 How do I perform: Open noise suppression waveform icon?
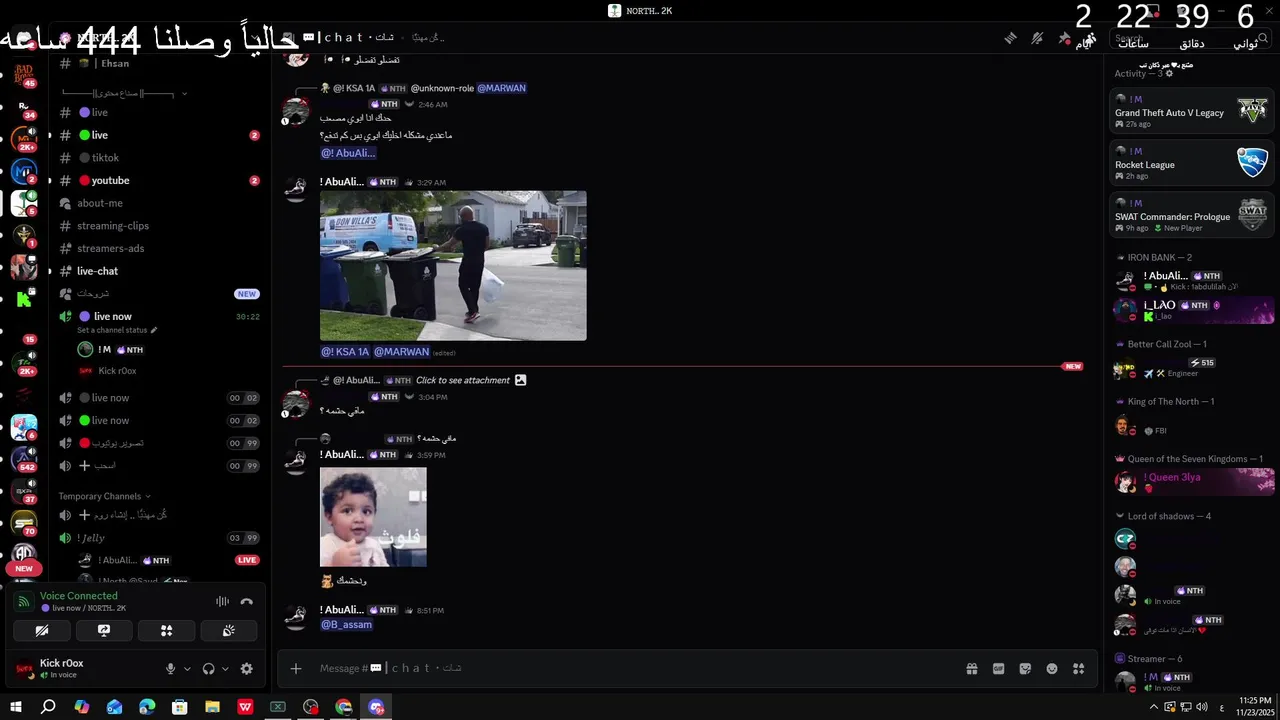click(222, 602)
